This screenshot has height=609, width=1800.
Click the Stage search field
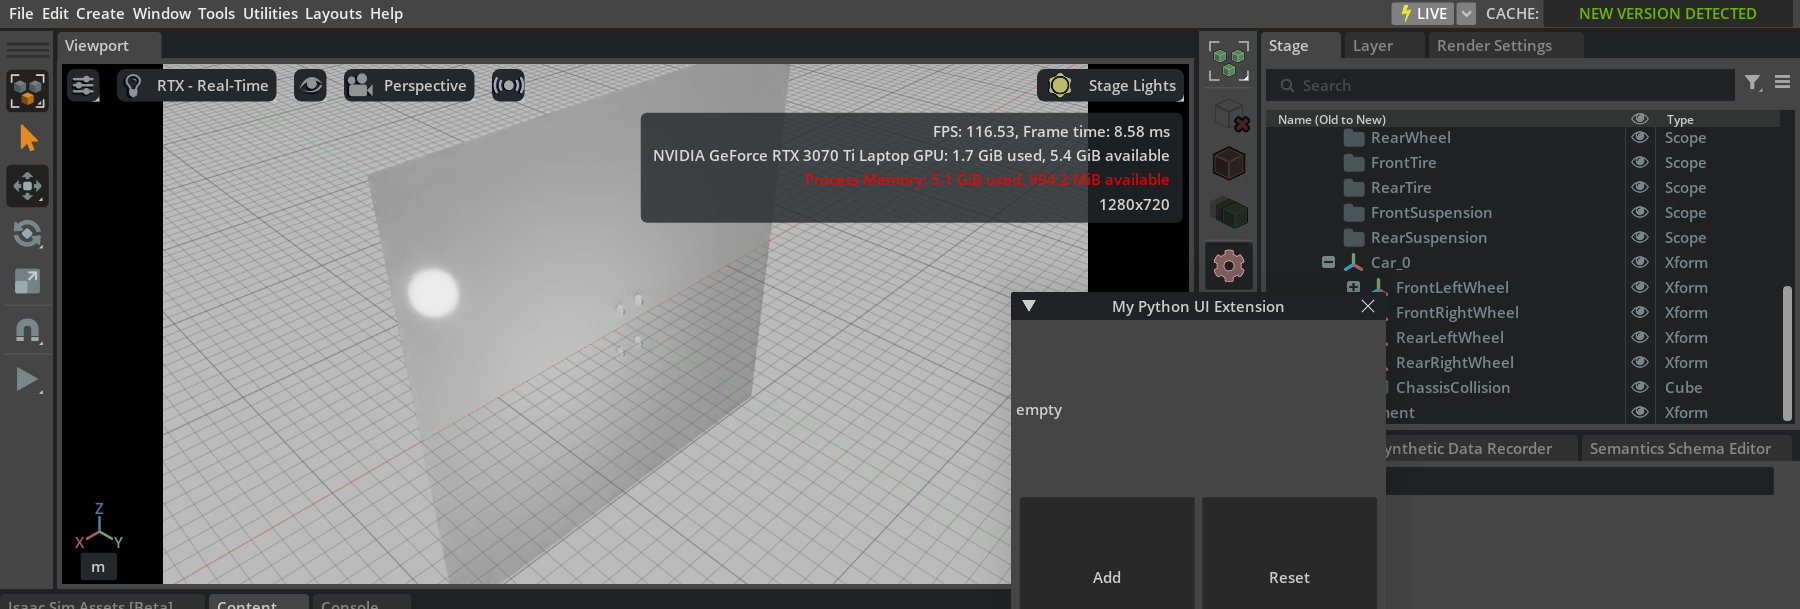[1500, 86]
